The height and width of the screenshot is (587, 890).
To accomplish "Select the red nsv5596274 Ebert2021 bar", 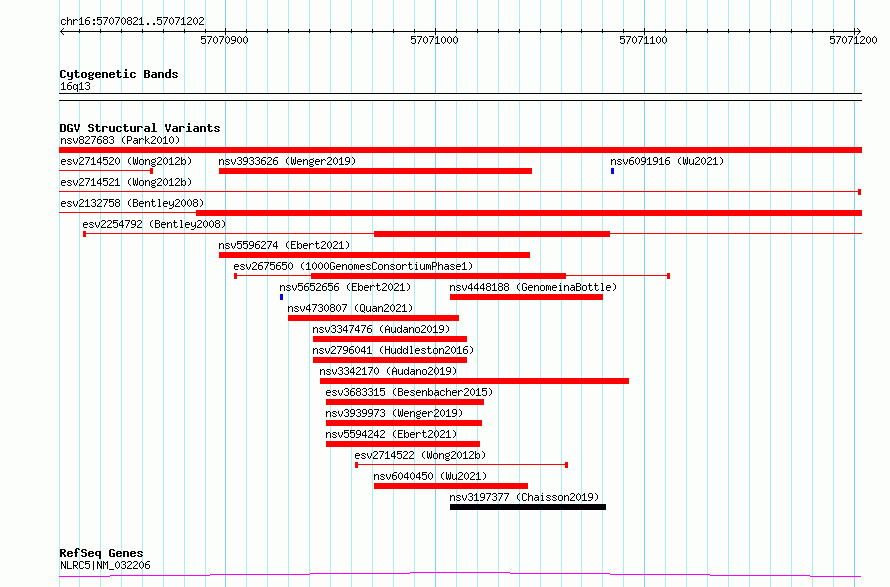I will point(375,255).
